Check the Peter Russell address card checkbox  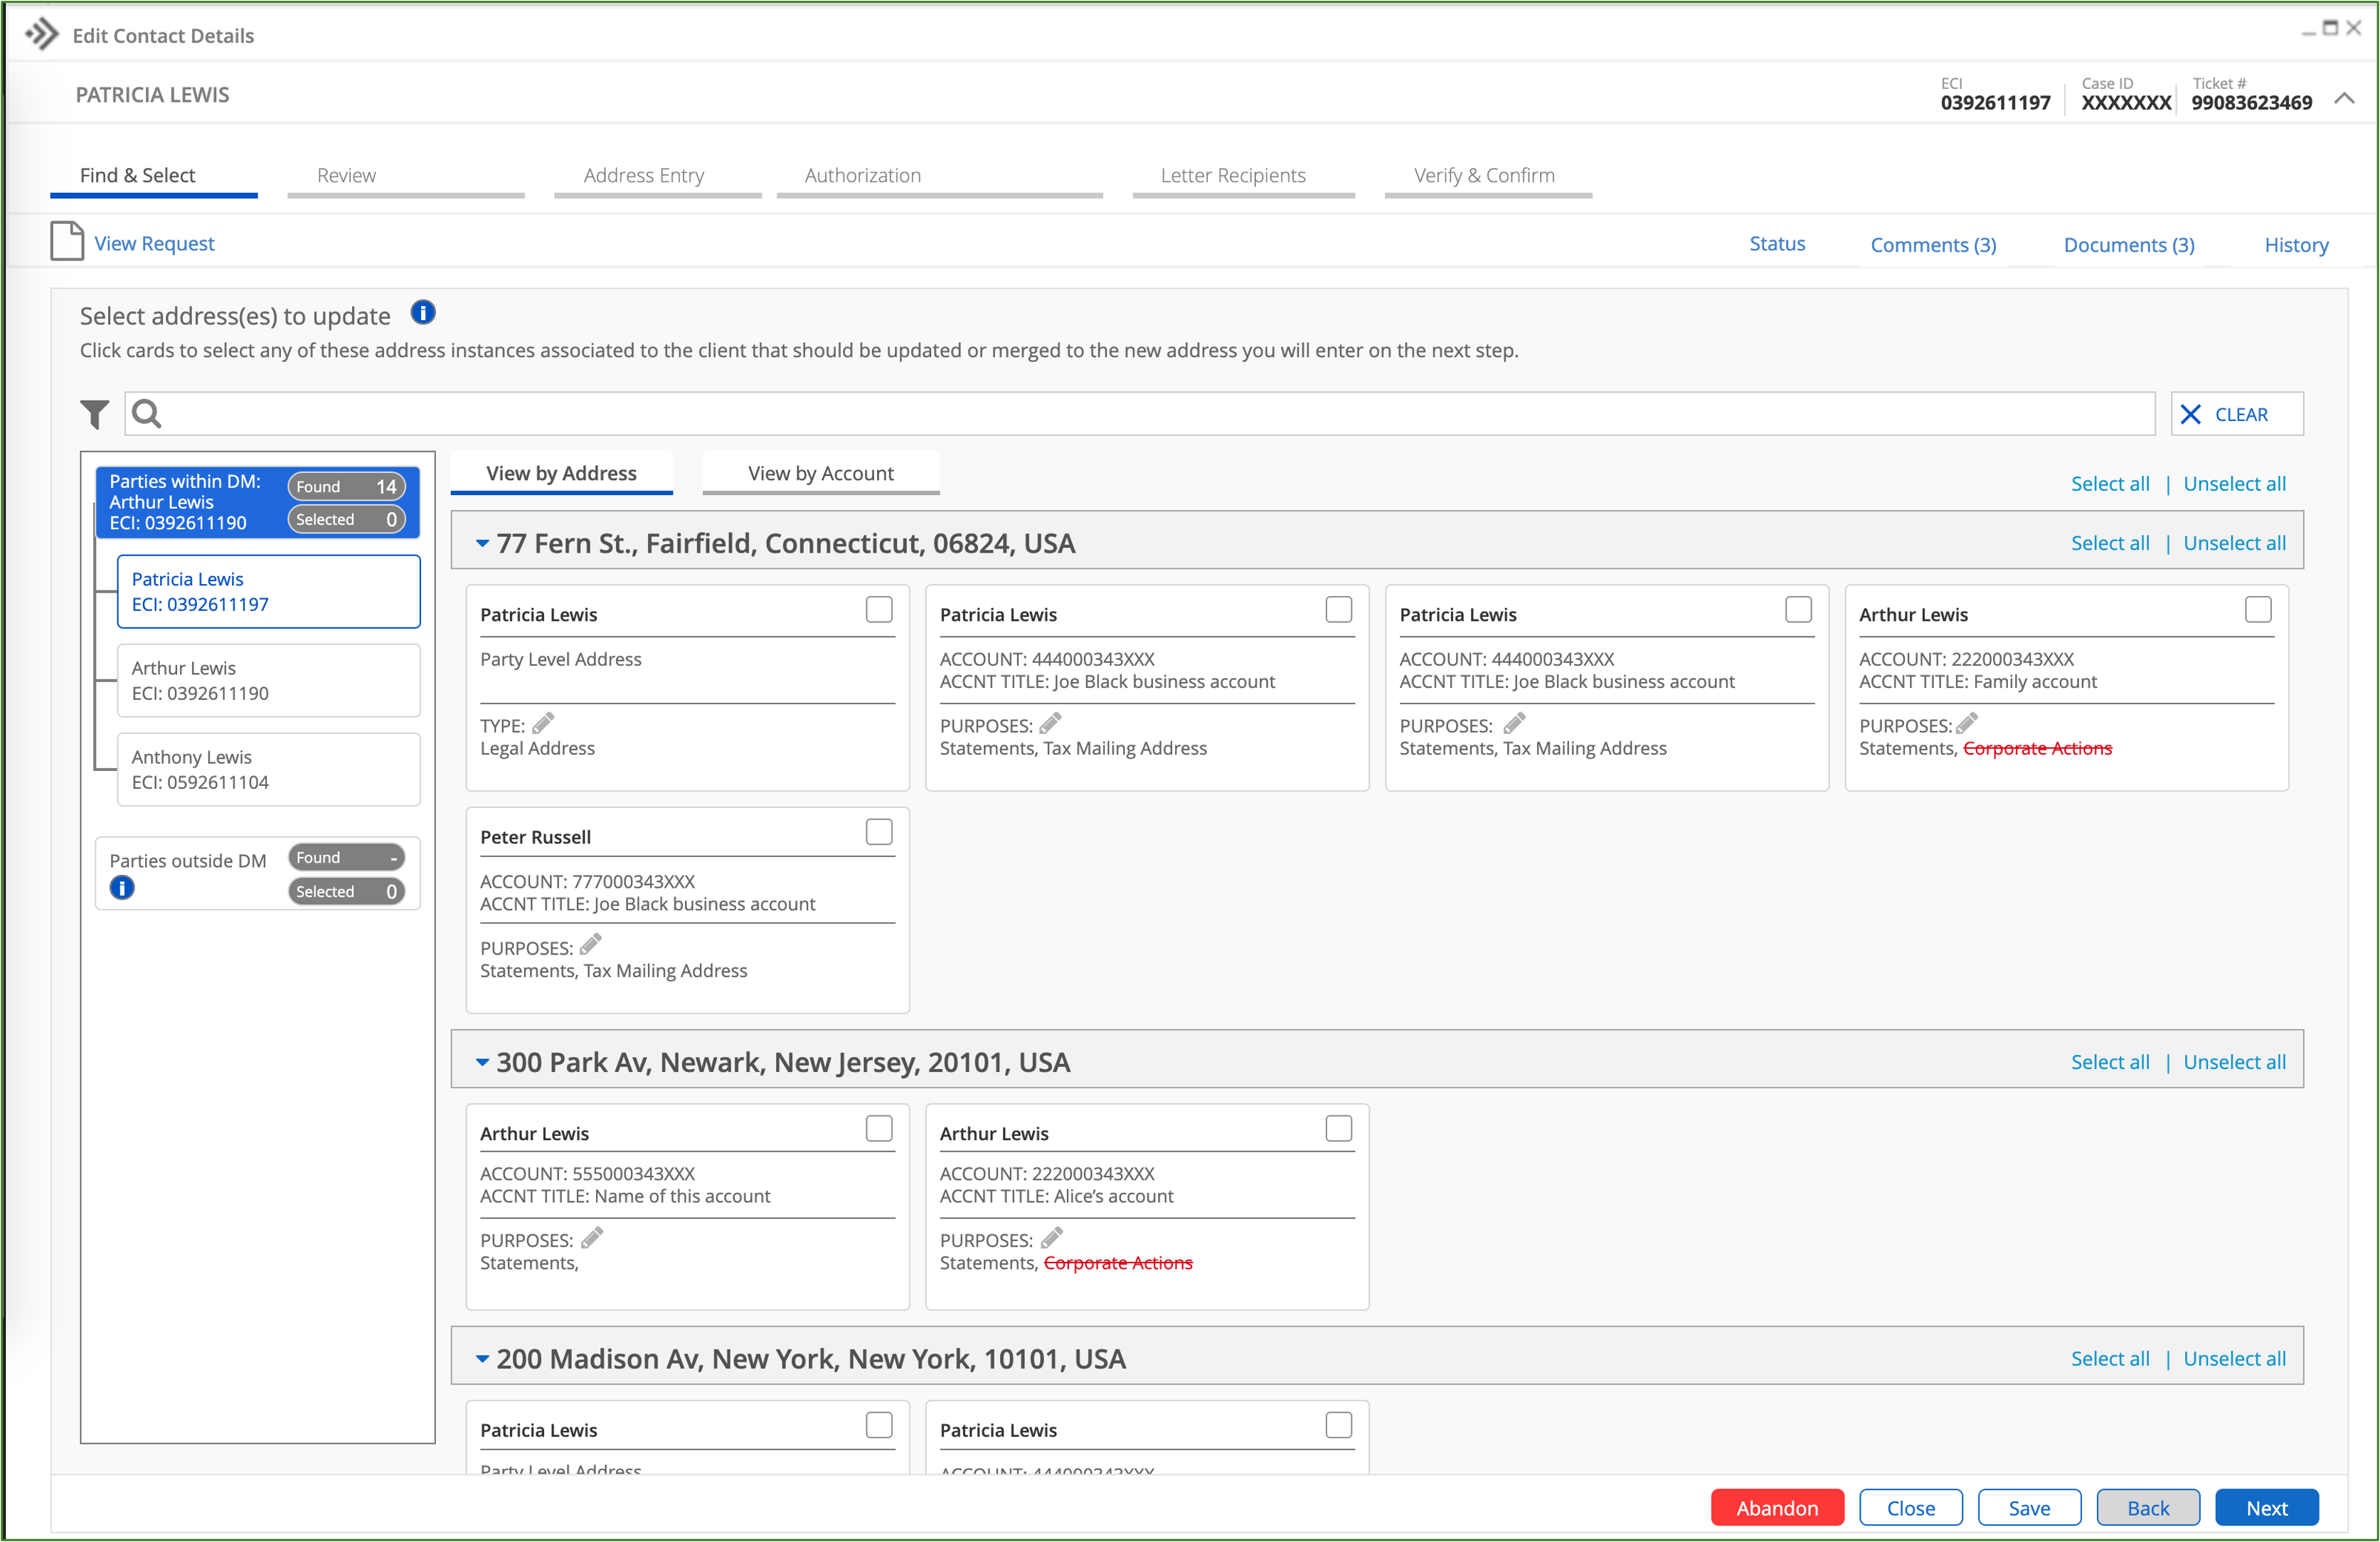879,831
